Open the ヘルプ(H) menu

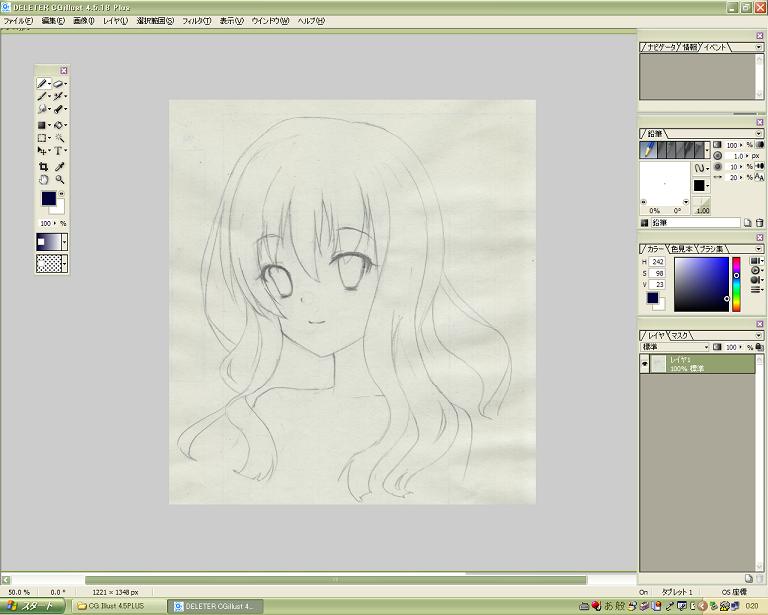[x=311, y=21]
